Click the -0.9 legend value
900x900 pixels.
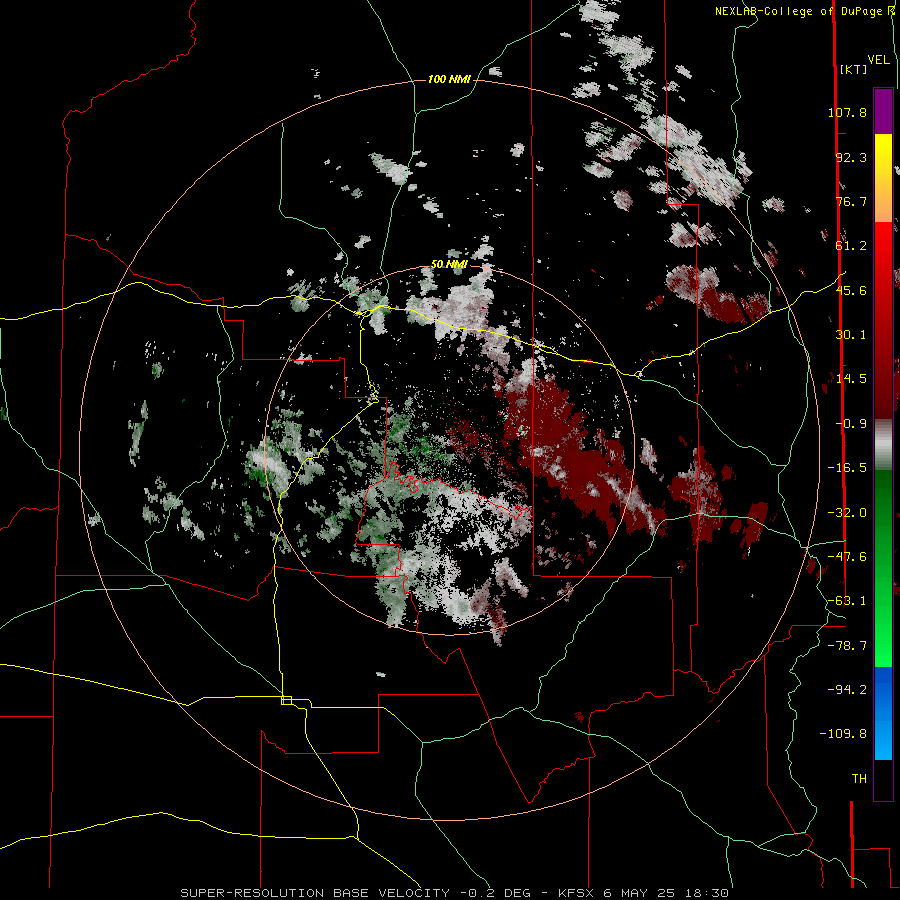(x=851, y=424)
